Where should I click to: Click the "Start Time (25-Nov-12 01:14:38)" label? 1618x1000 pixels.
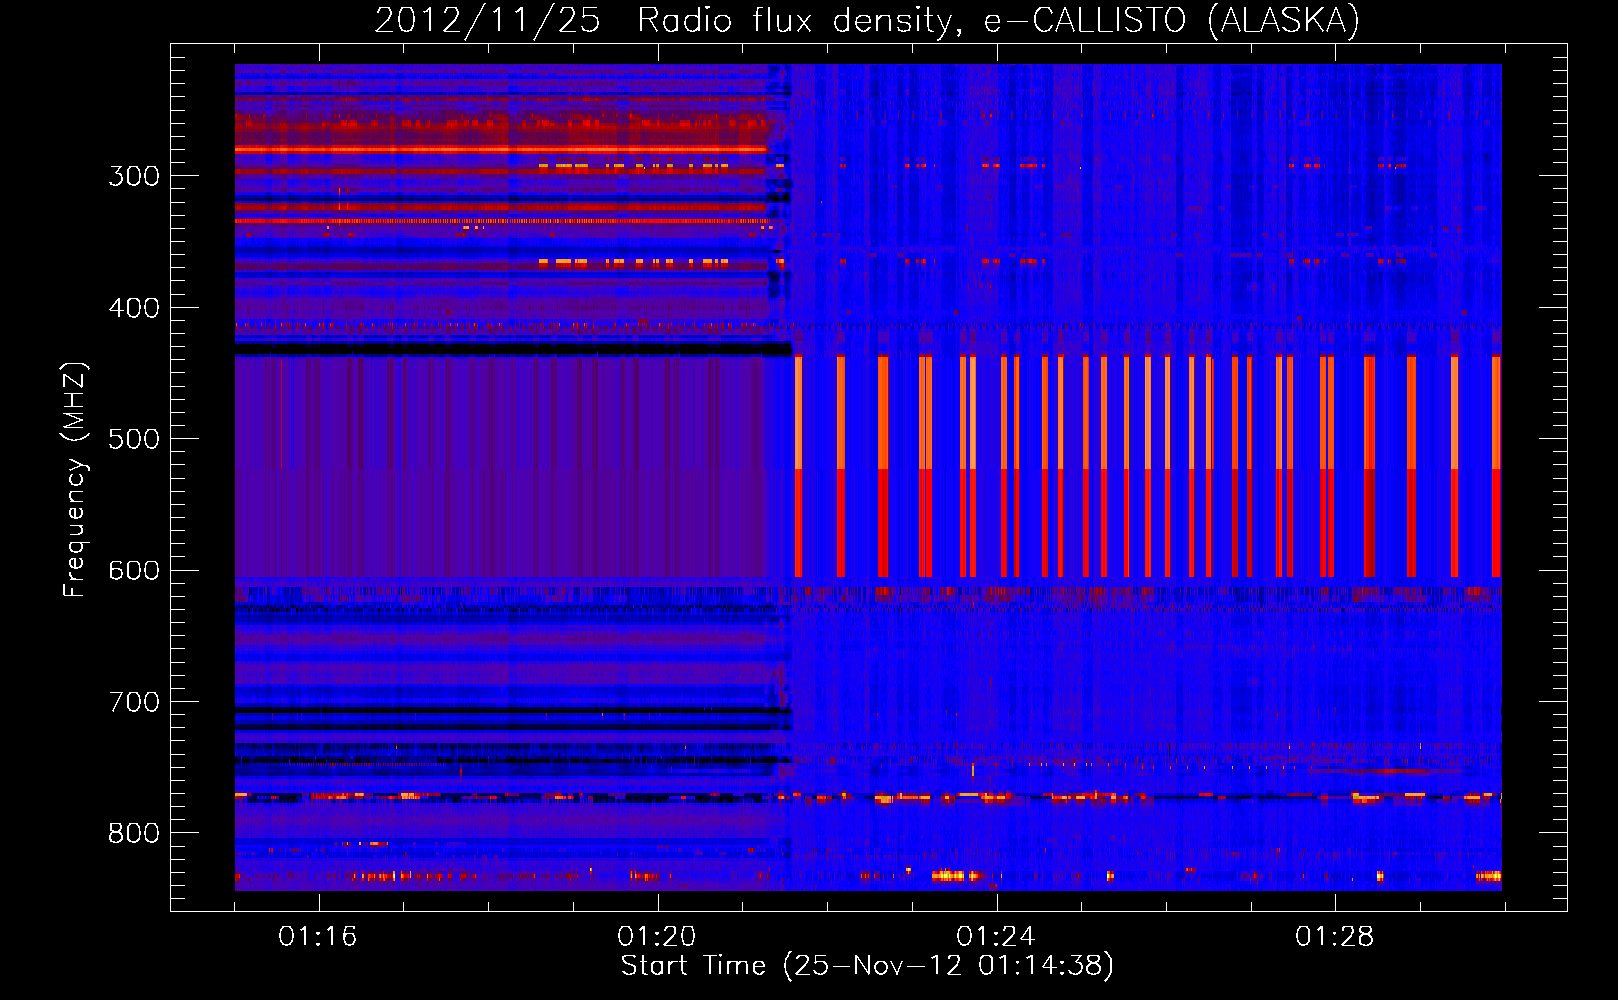click(867, 966)
